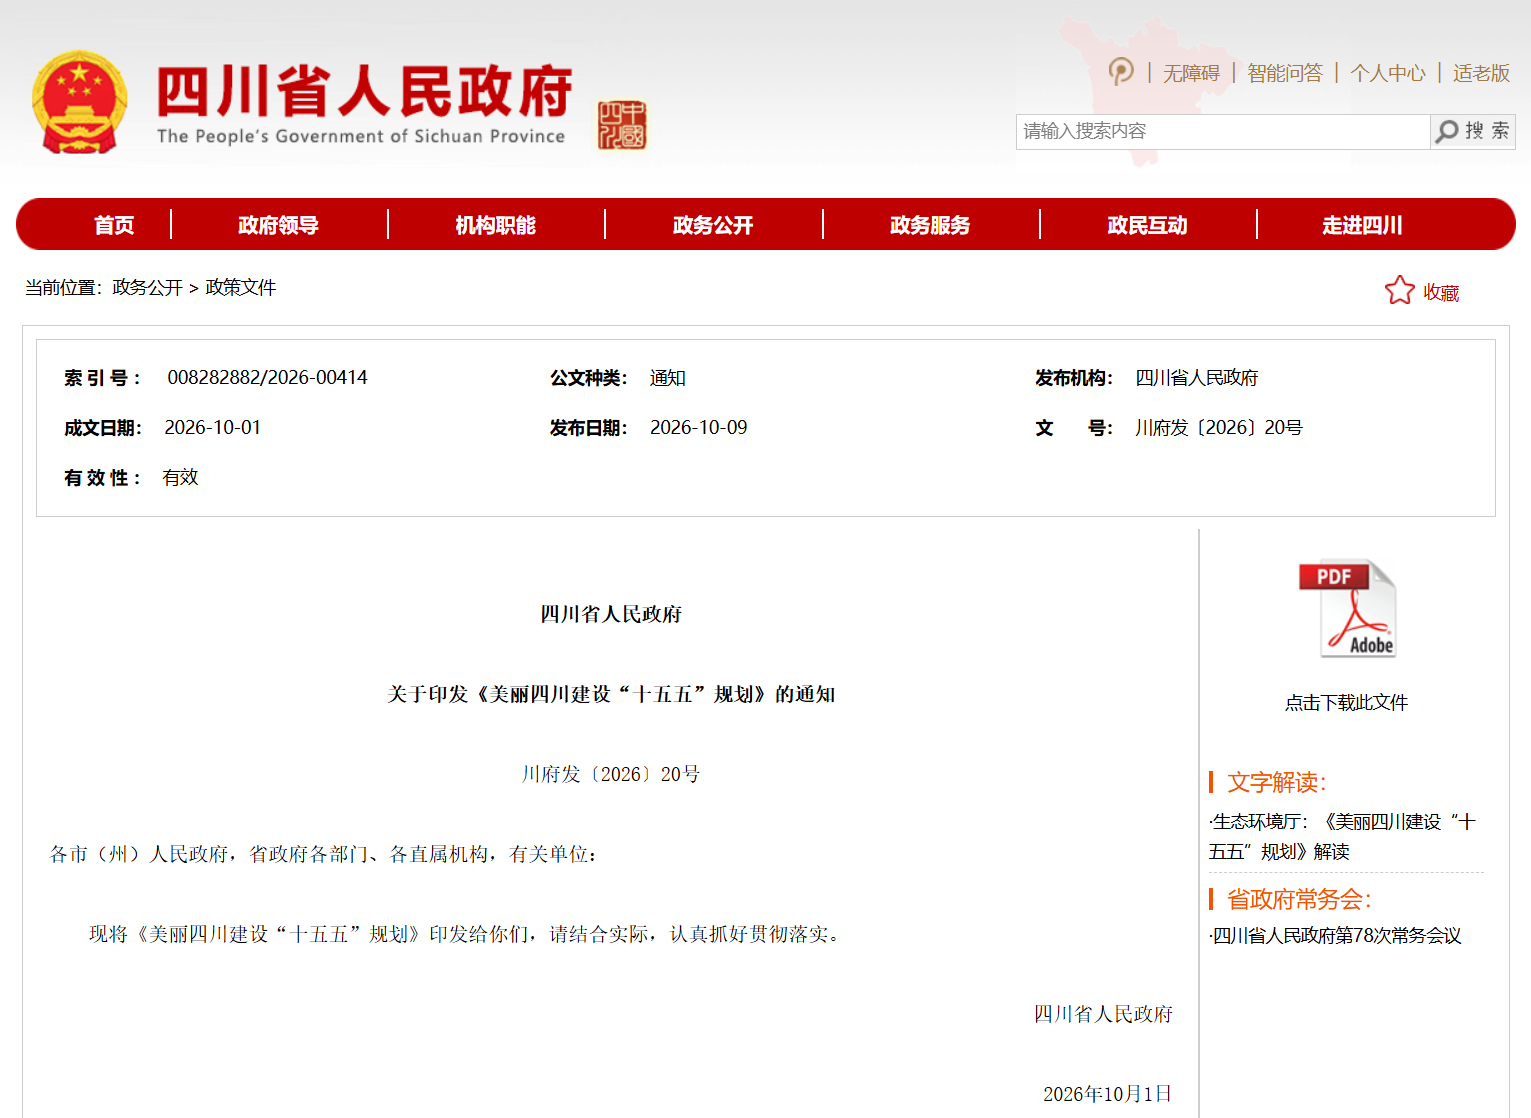Select 政务公开 in the navigation bar

click(713, 225)
